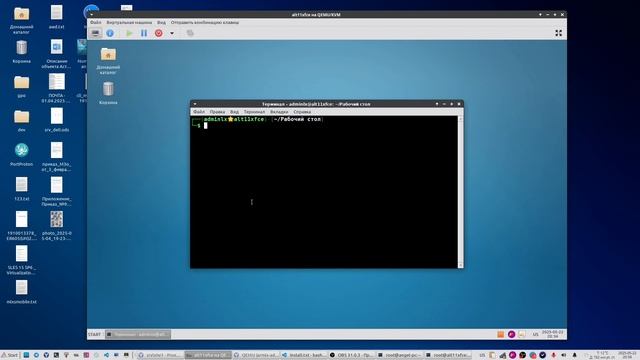This screenshot has width=640, height=360.
Task: Start the virtual machine with play icon
Action: (129, 33)
